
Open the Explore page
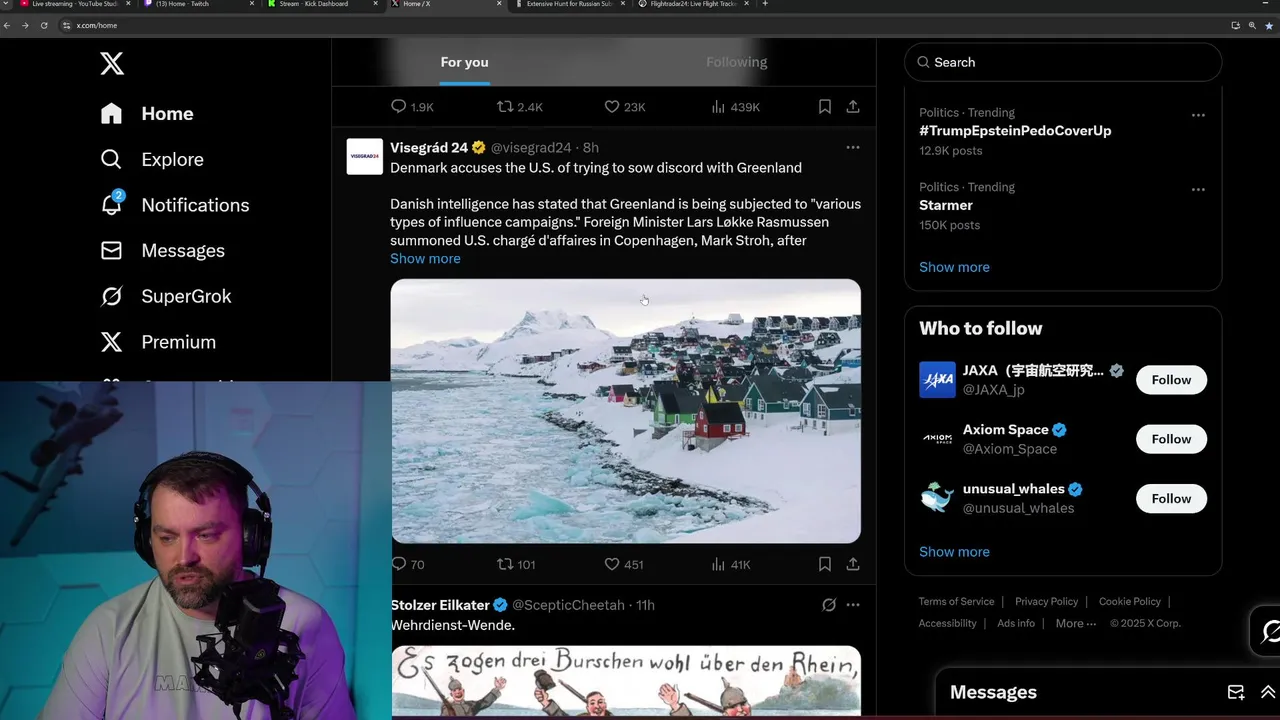152,160
